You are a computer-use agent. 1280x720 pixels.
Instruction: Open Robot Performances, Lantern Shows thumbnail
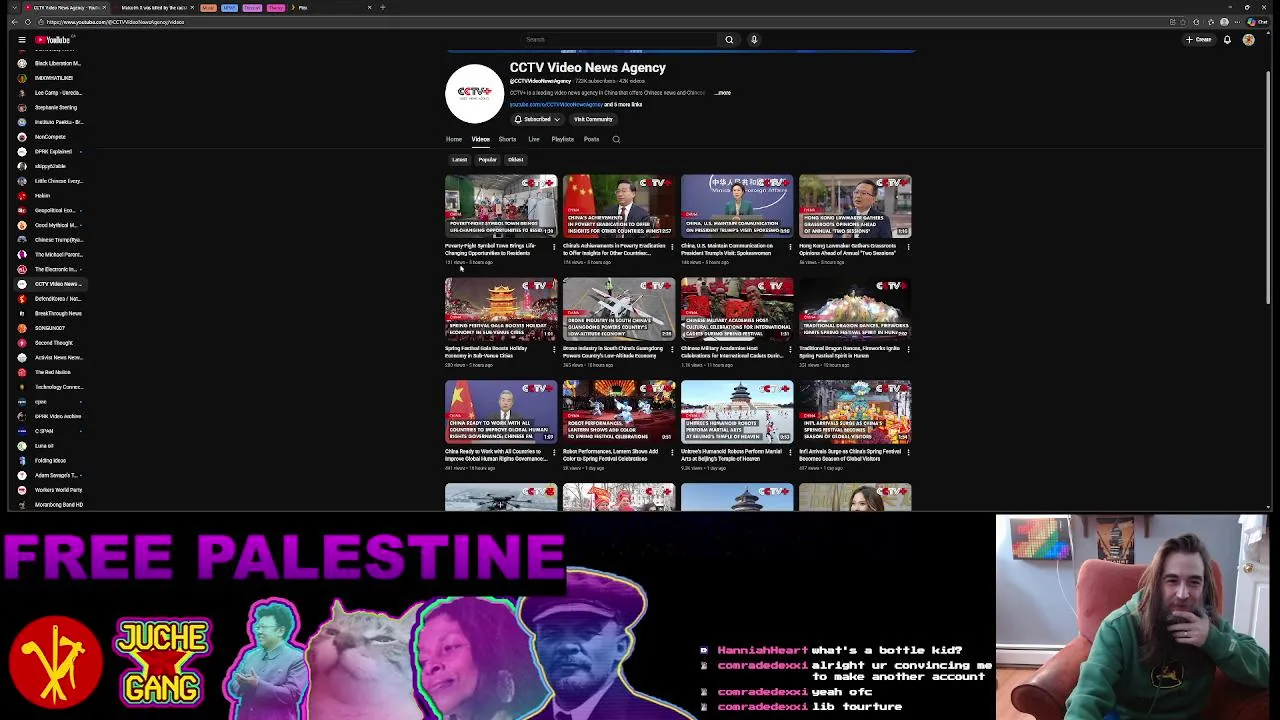coord(619,412)
